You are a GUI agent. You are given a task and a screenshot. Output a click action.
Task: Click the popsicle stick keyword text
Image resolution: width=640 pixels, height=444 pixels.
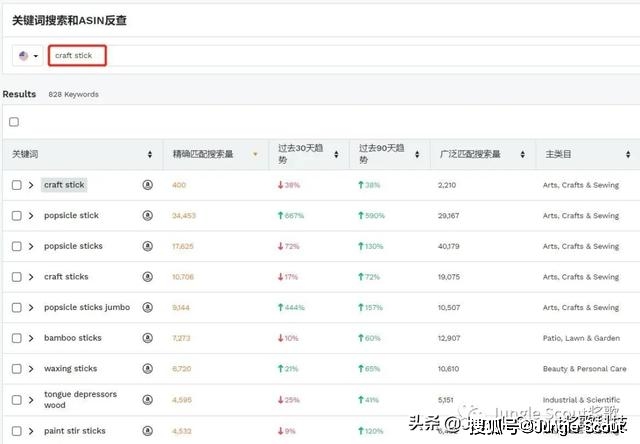coord(71,215)
